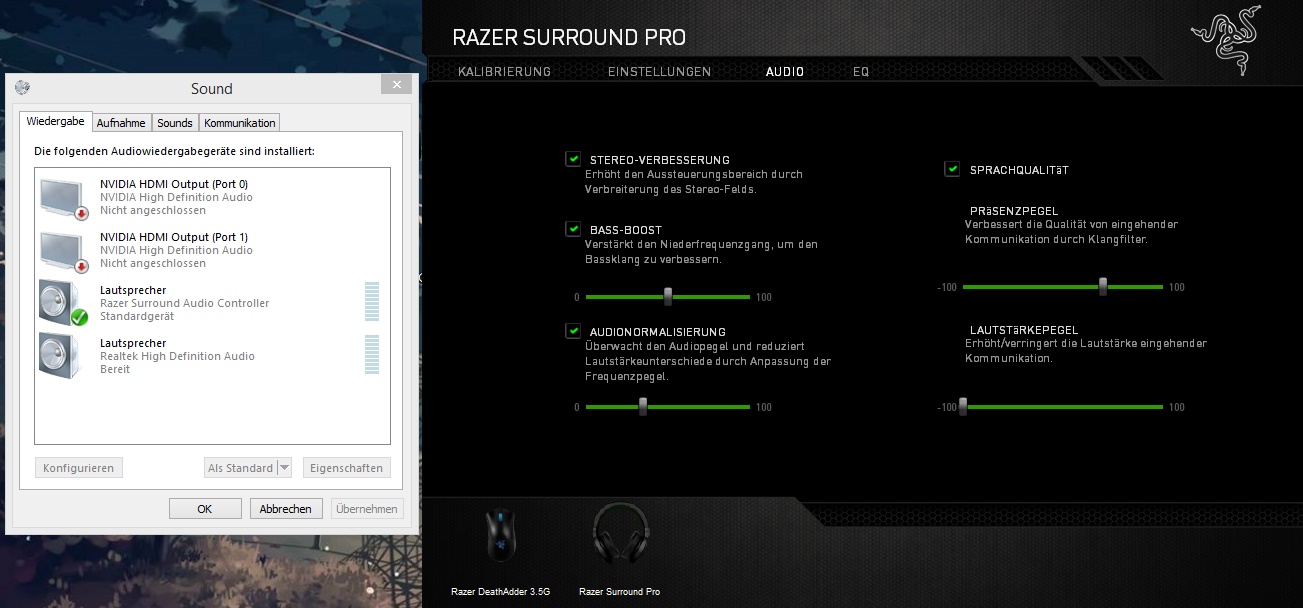Toggle the Sprachqualität checkbox
This screenshot has width=1303, height=608.
tap(952, 169)
